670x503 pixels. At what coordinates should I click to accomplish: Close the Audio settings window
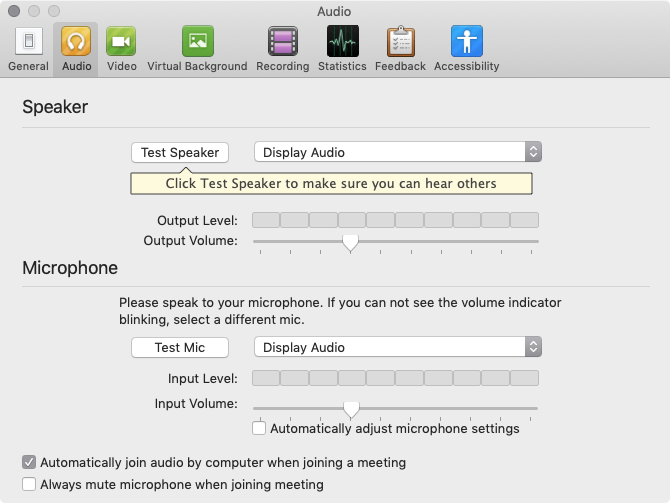14,11
